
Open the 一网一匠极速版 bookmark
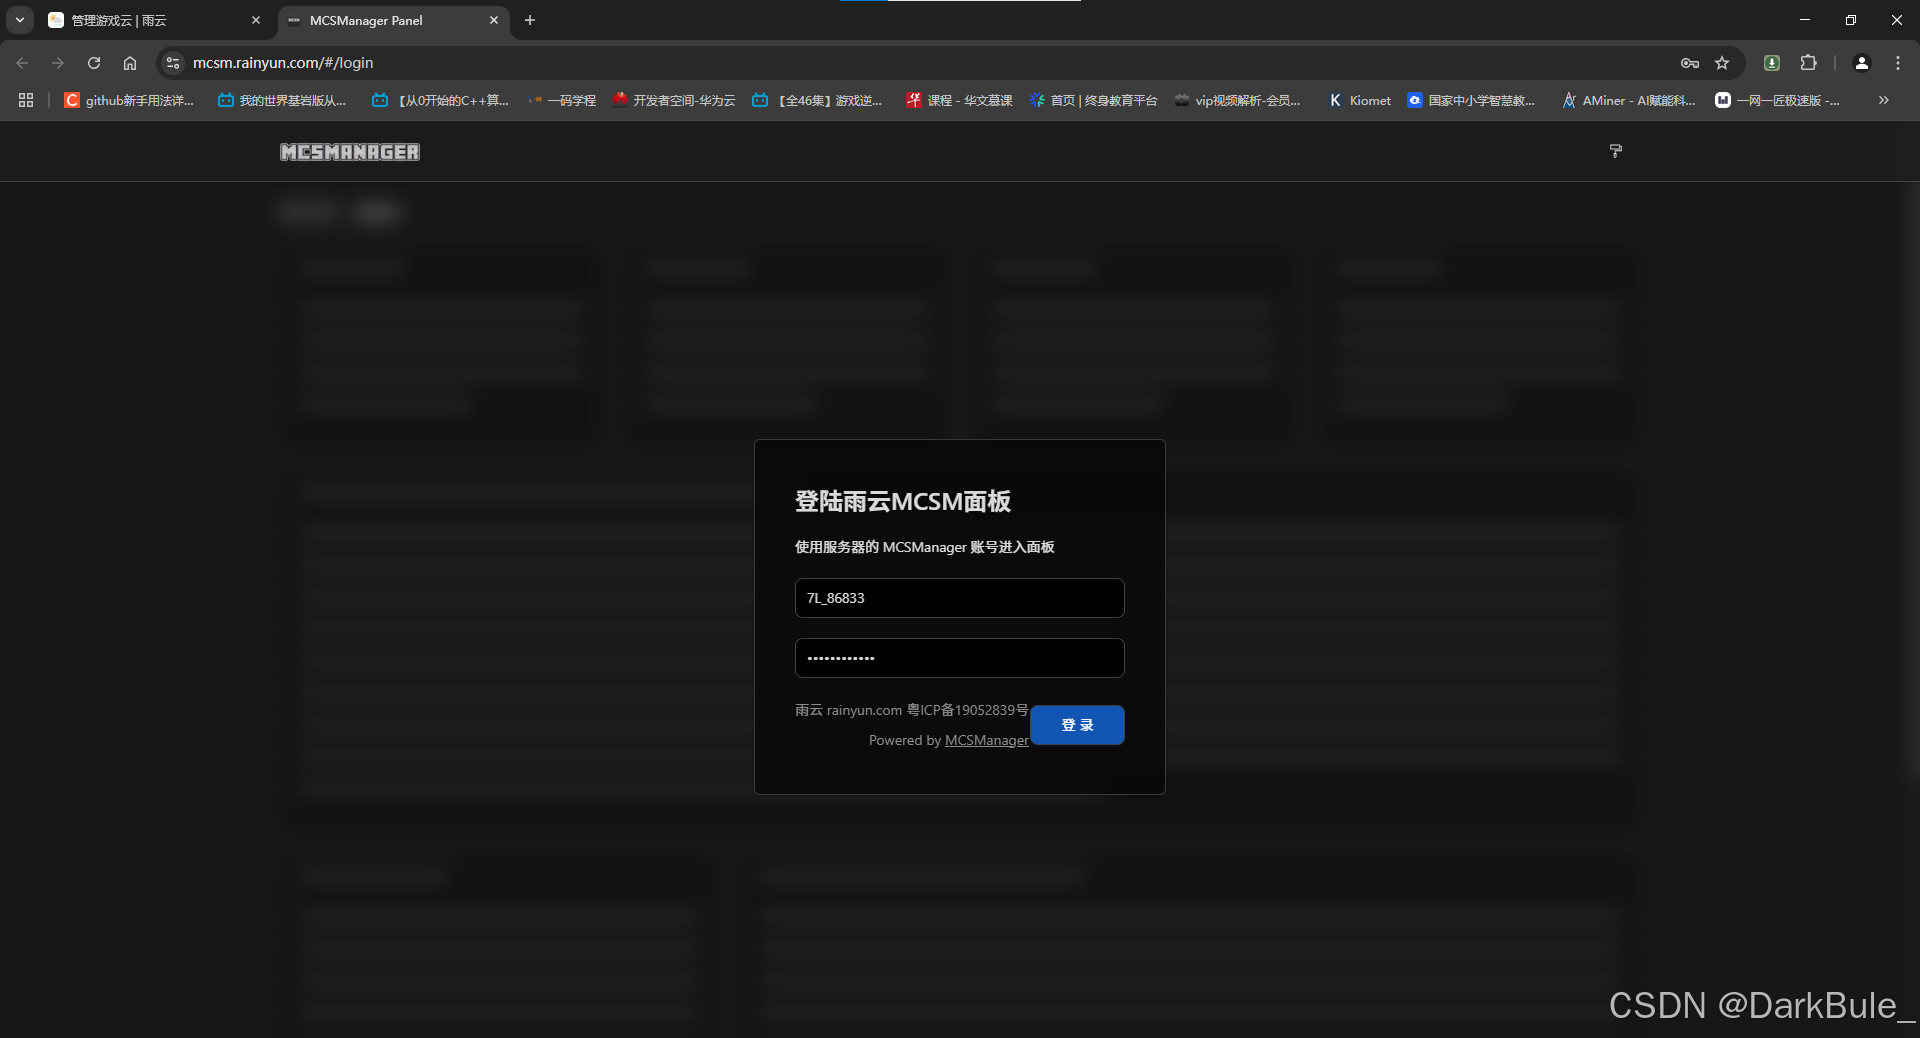[x=1777, y=100]
